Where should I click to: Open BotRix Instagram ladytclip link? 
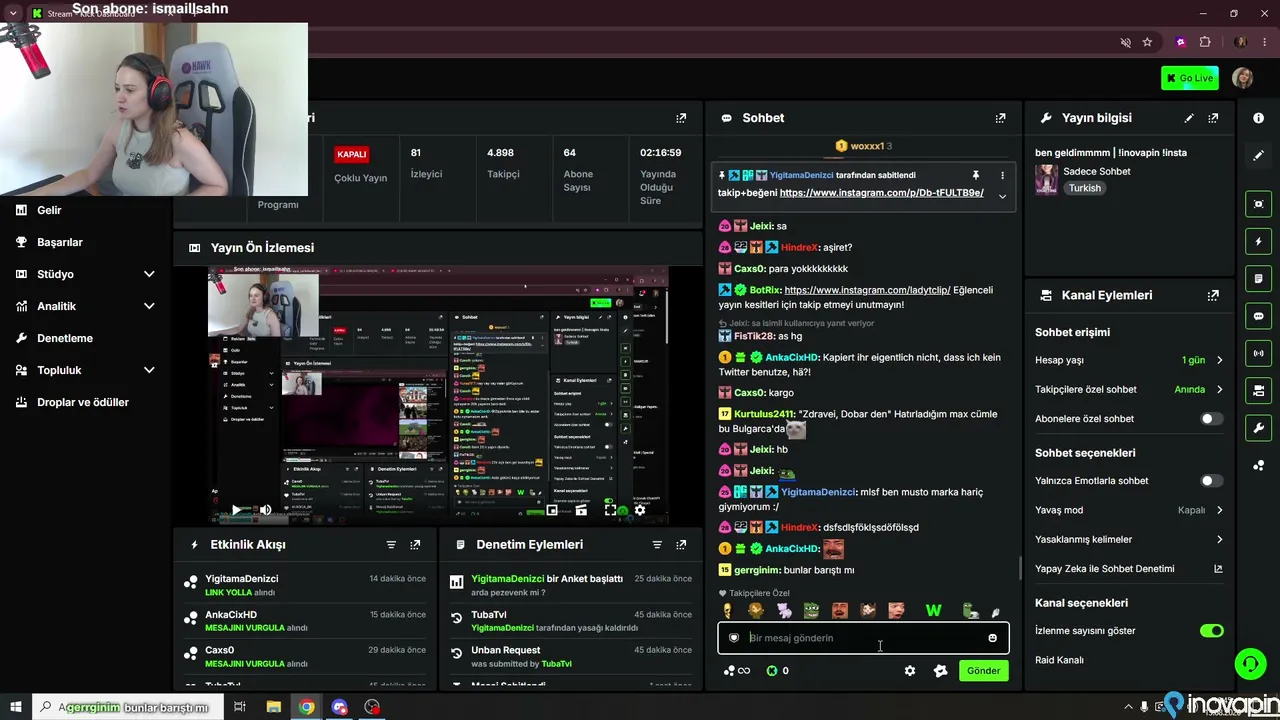coord(867,290)
